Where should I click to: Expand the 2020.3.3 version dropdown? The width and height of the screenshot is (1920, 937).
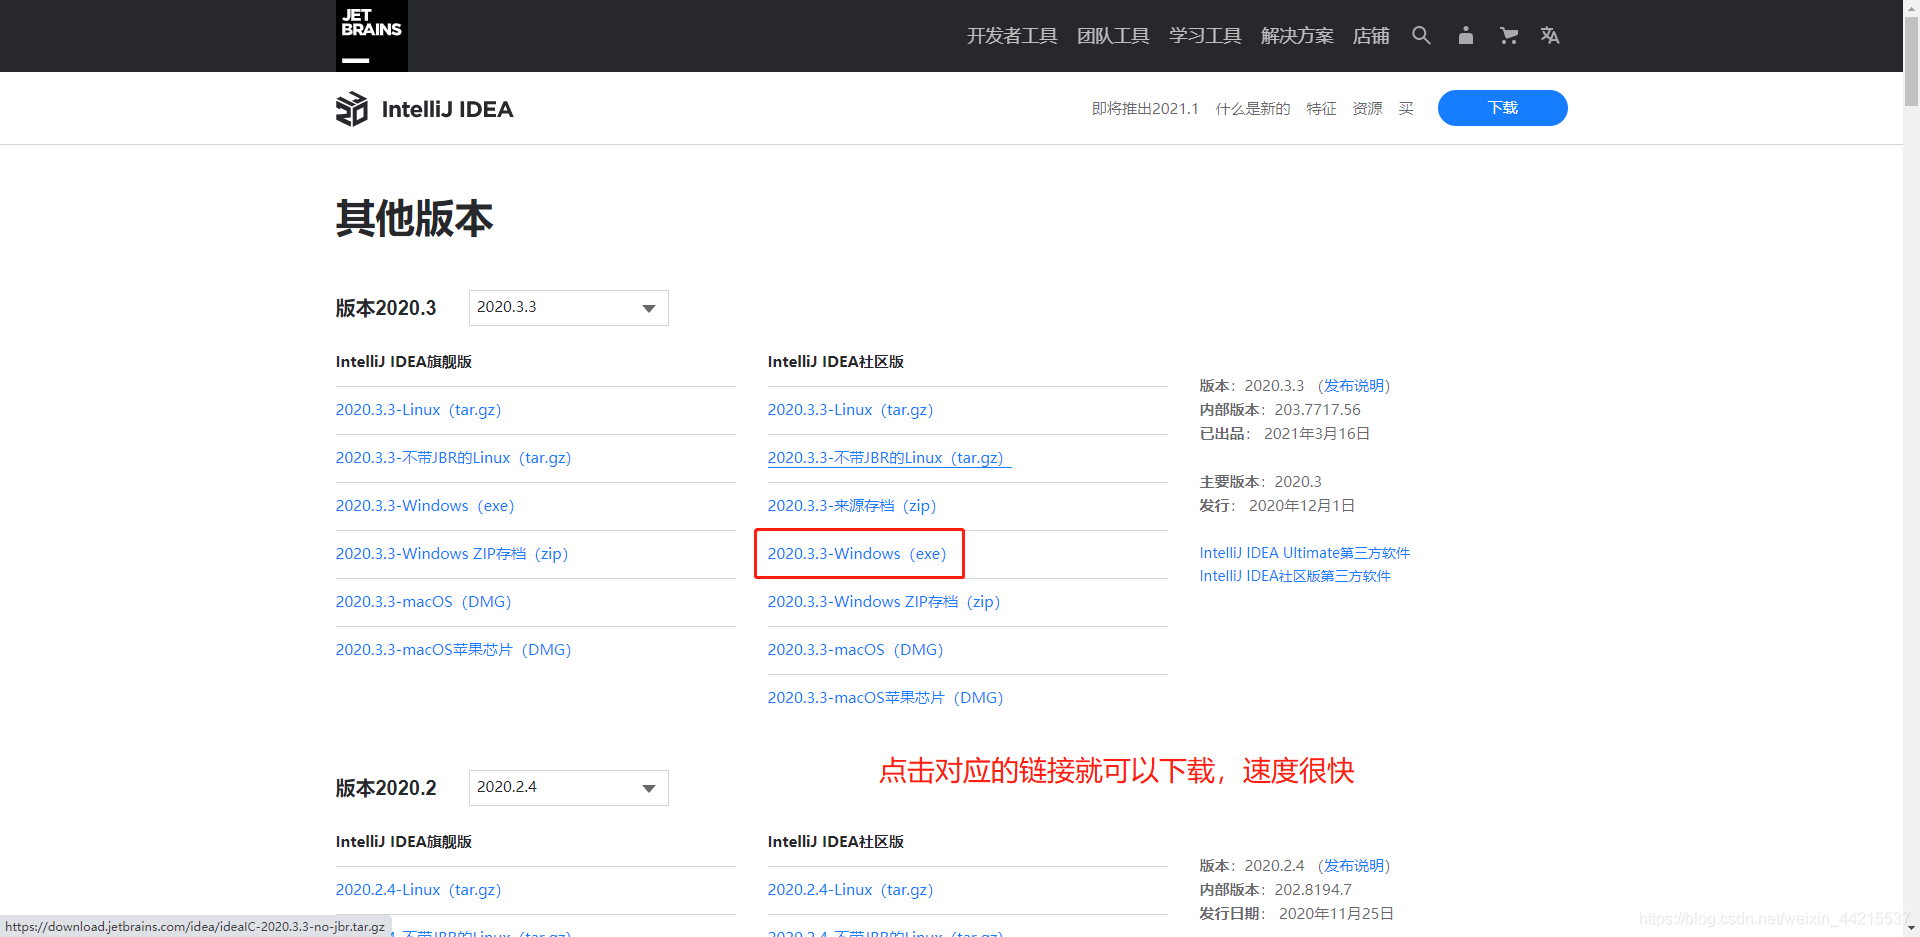568,308
